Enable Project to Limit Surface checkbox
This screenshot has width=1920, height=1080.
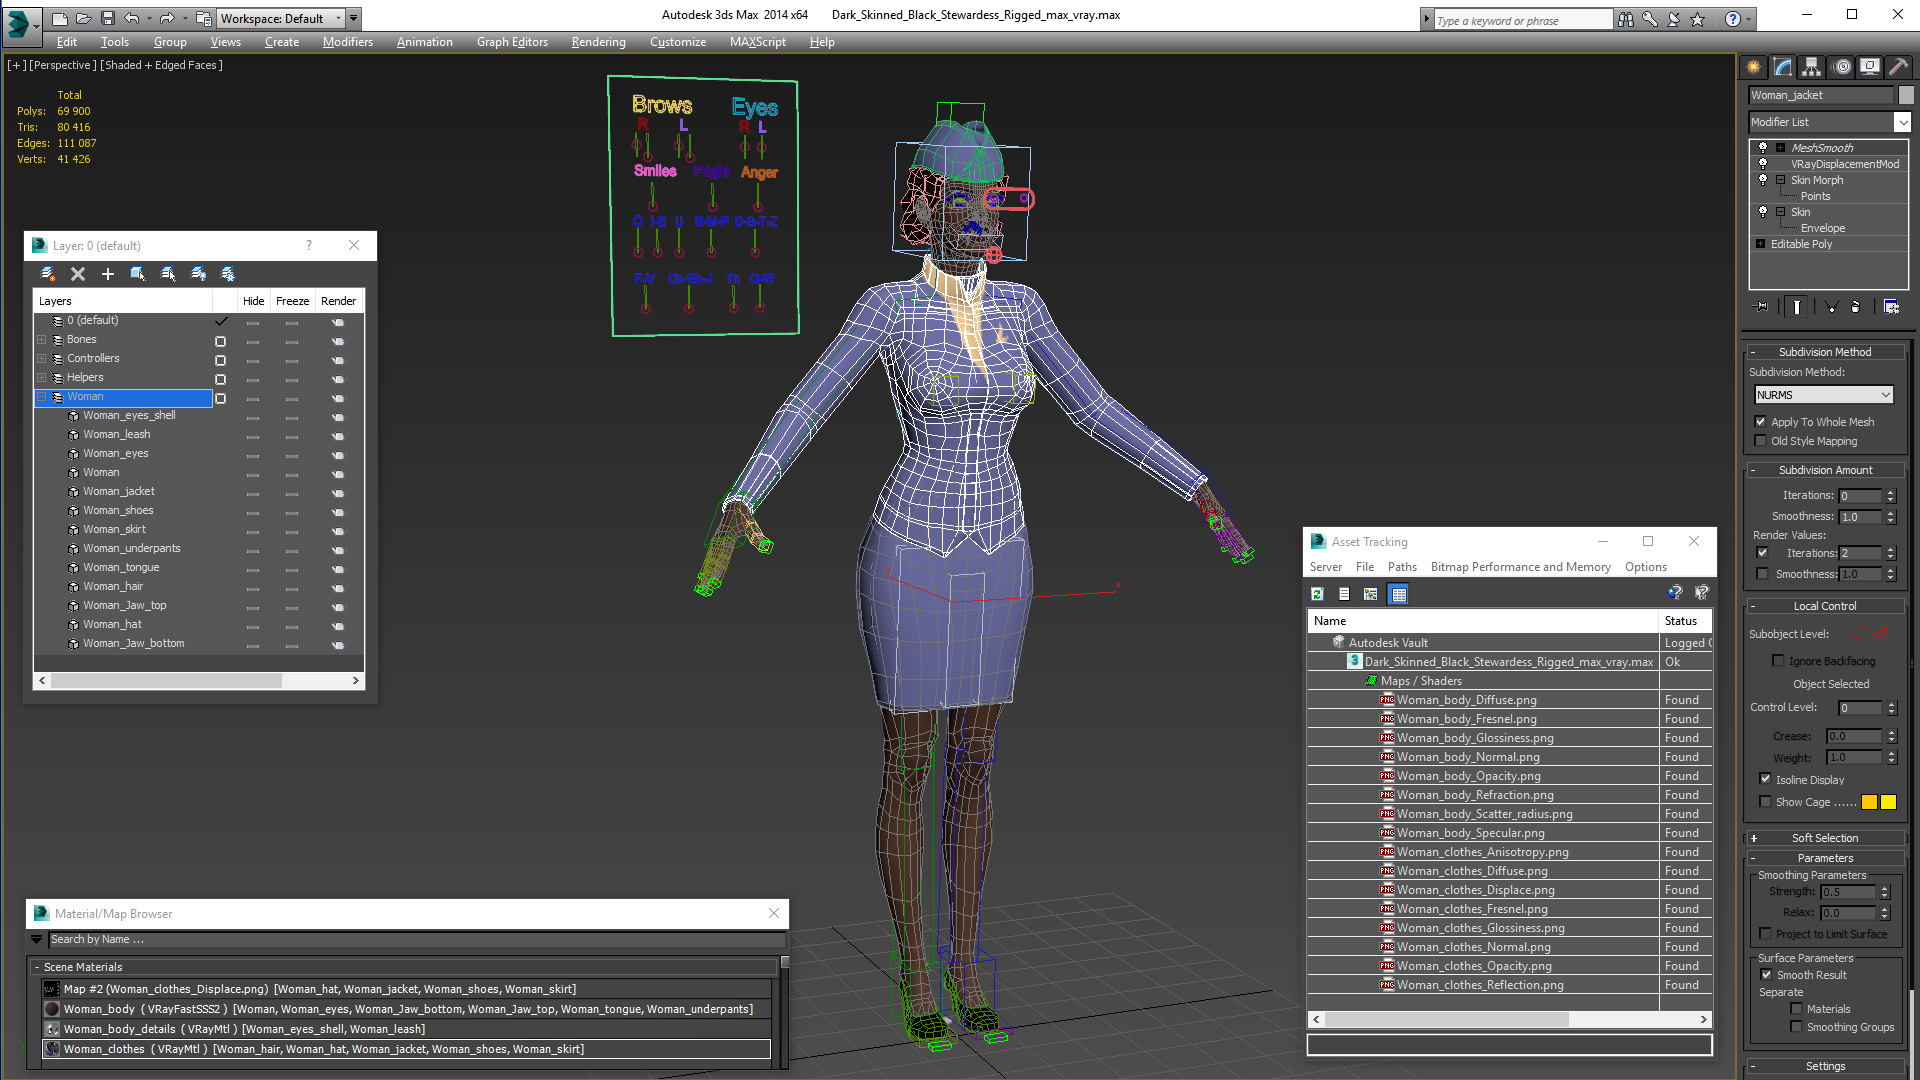(x=1765, y=934)
